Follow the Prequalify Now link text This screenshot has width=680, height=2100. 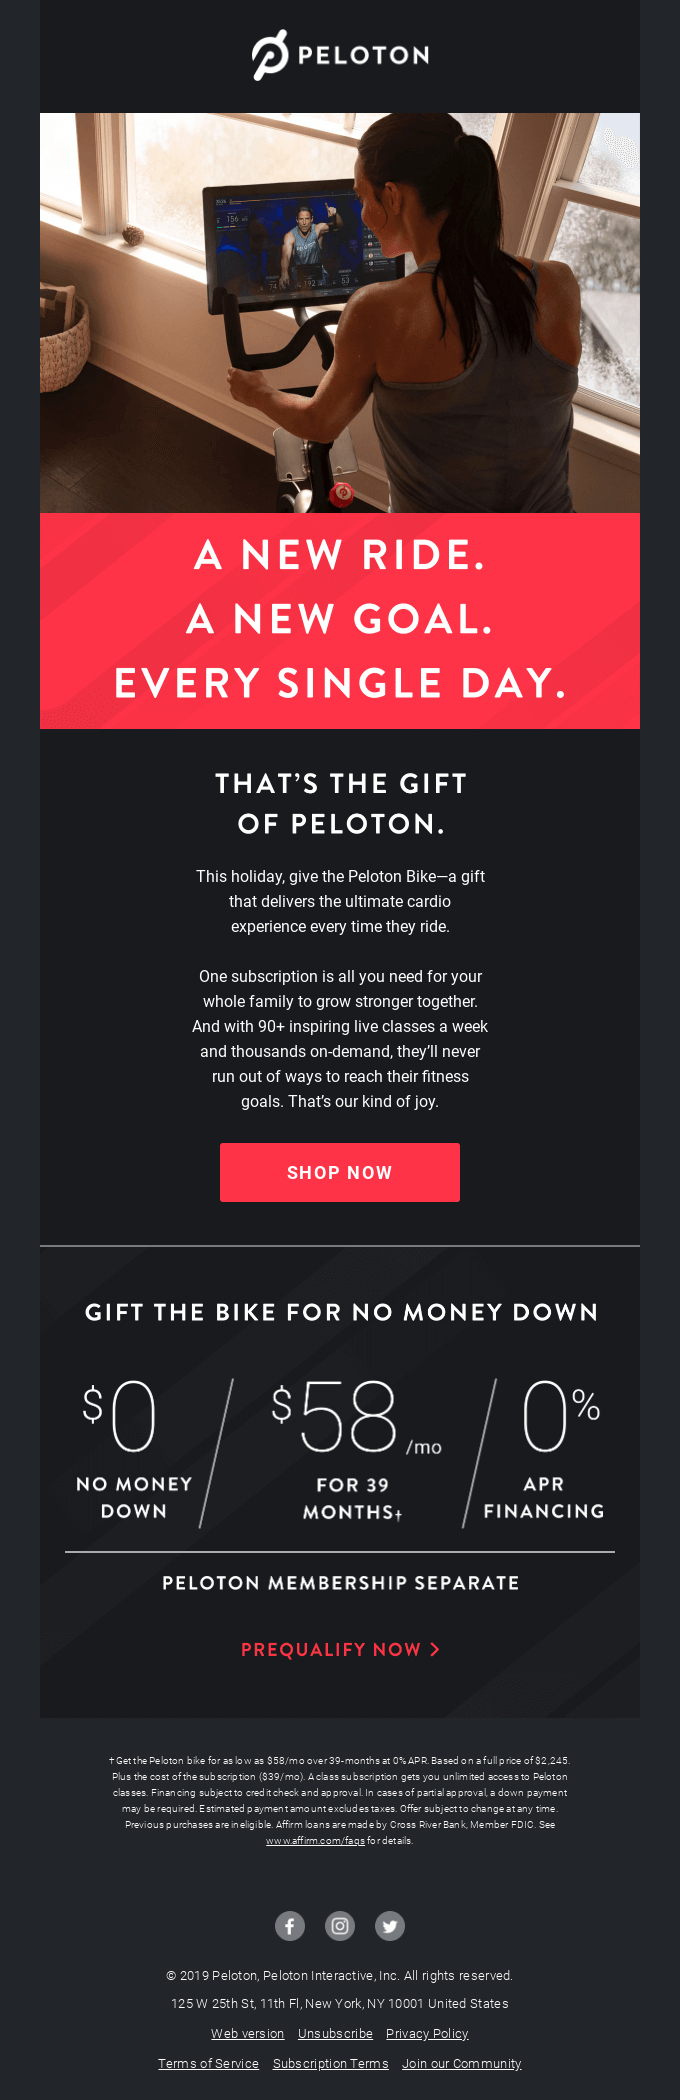[331, 1650]
